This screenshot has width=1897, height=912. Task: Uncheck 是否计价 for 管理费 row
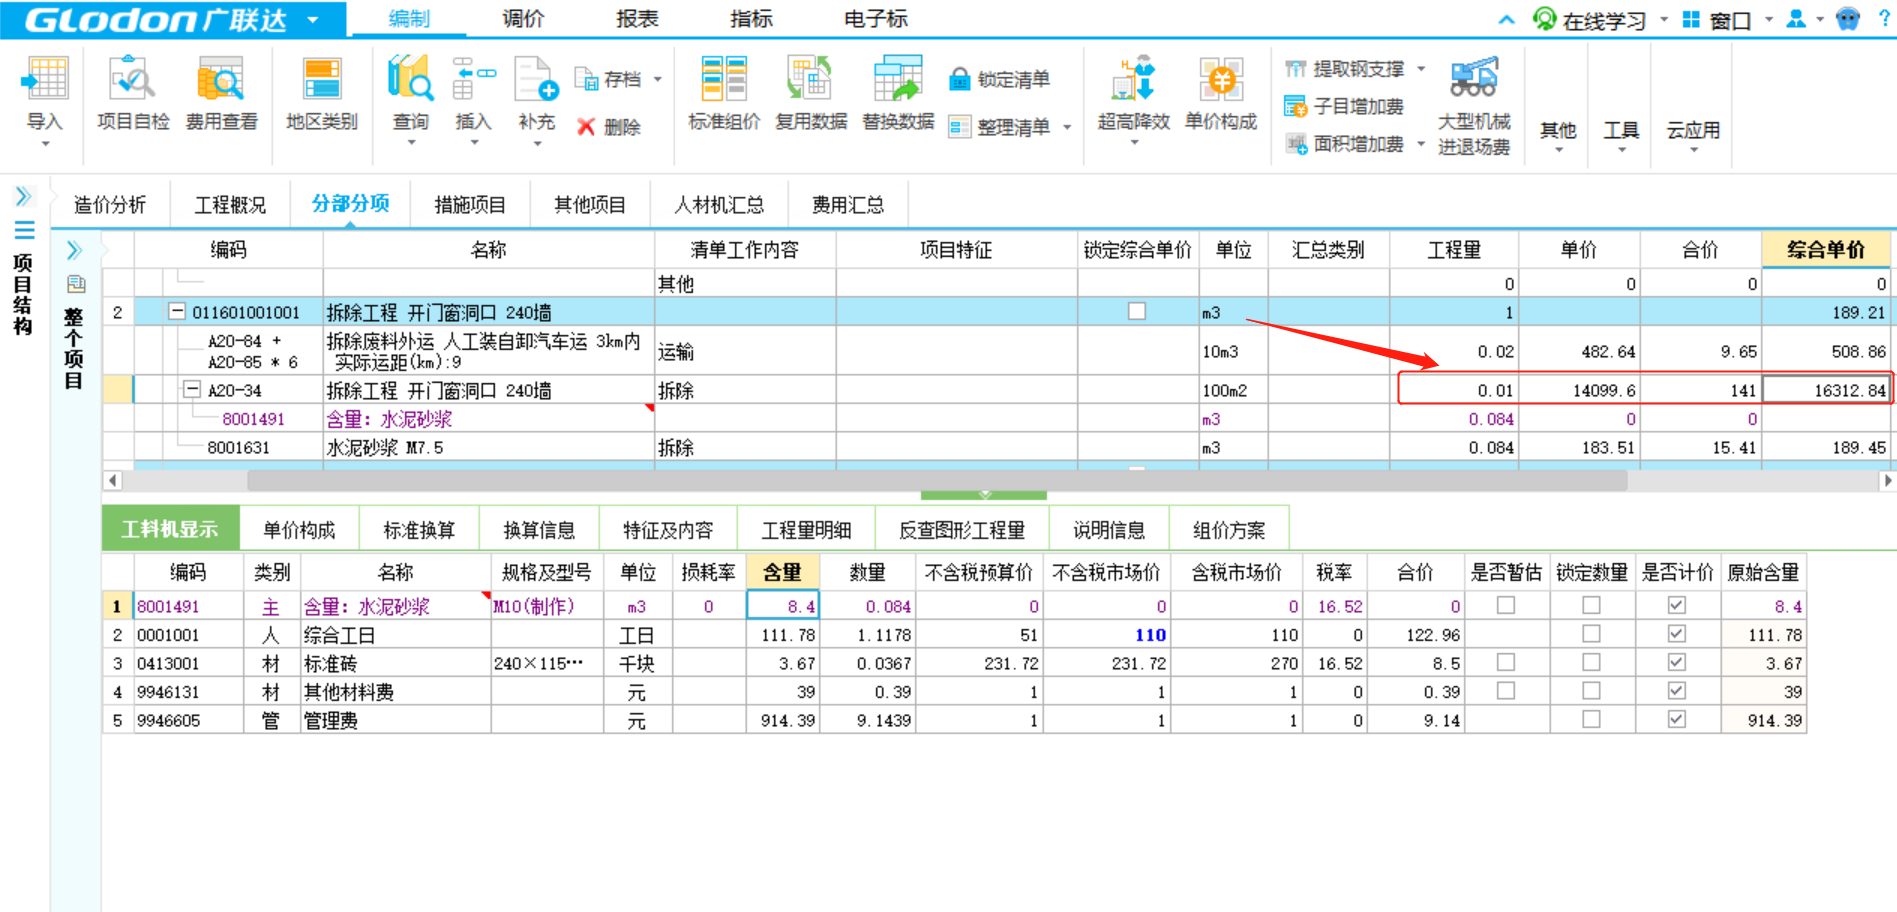coord(1677,719)
